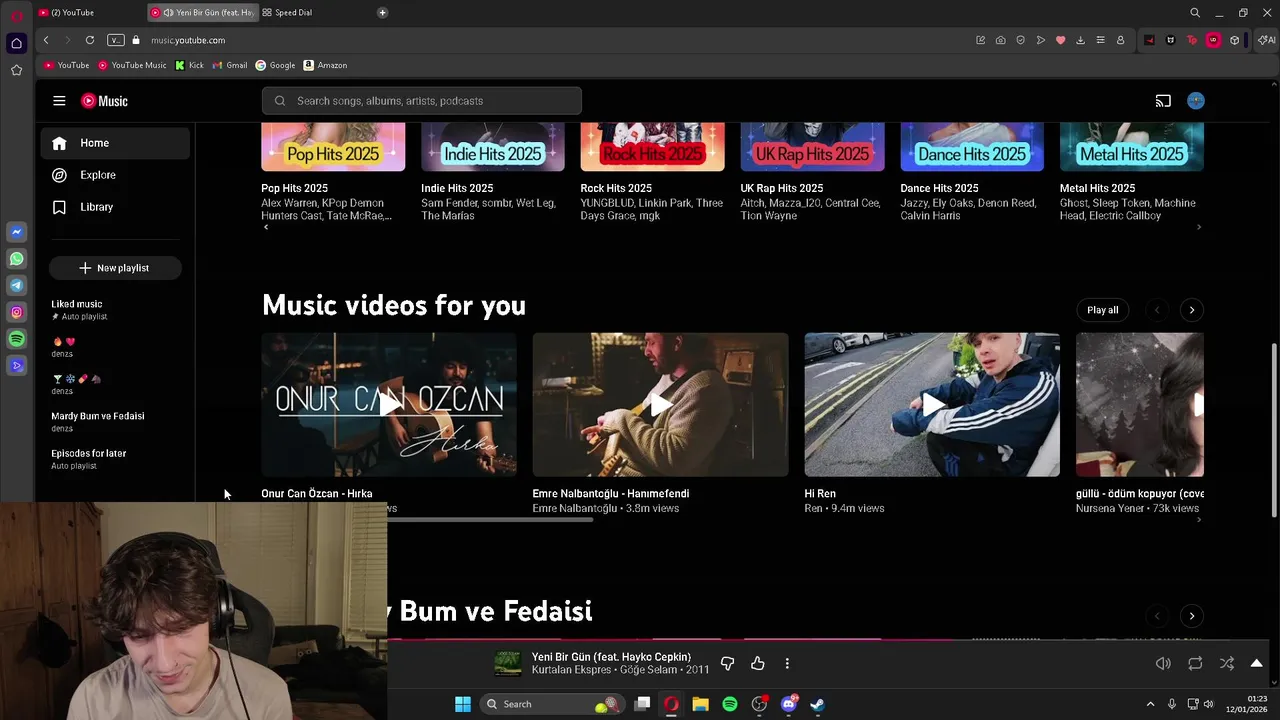Show previous Music videos for you
This screenshot has height=720, width=1280.
(x=1157, y=310)
